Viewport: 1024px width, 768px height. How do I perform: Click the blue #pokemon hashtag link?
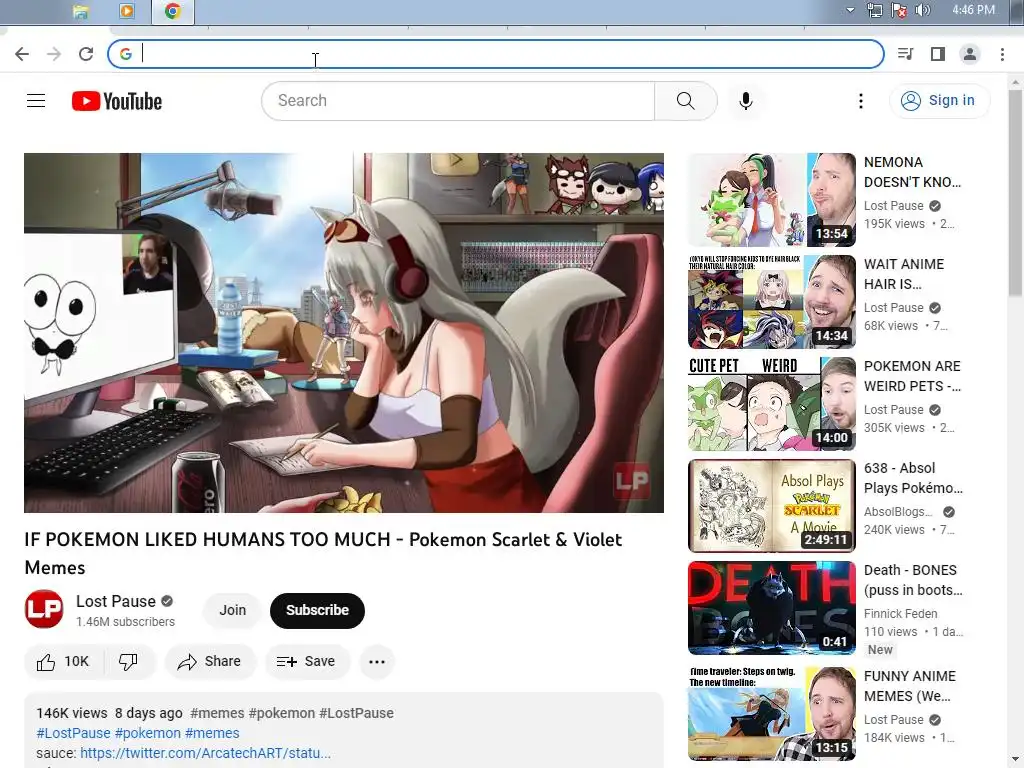[x=148, y=733]
